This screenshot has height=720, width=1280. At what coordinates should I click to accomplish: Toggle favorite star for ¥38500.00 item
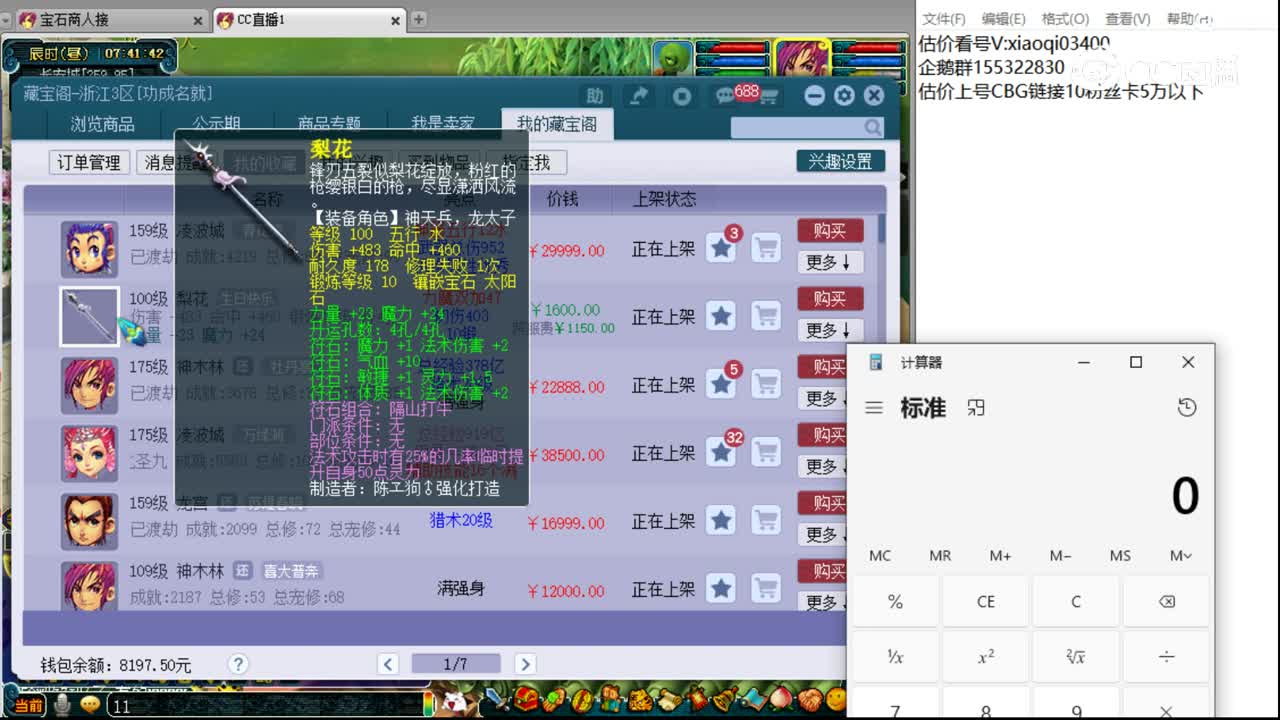pyautogui.click(x=721, y=452)
